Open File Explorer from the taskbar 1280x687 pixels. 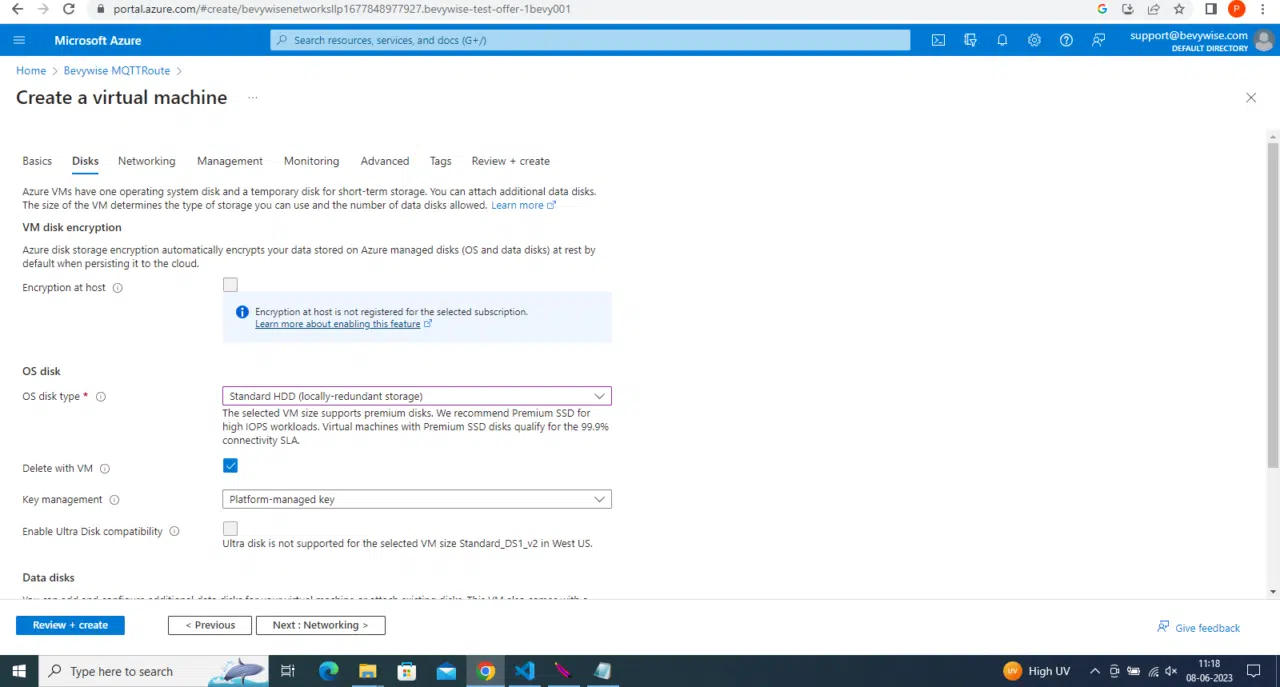(368, 671)
